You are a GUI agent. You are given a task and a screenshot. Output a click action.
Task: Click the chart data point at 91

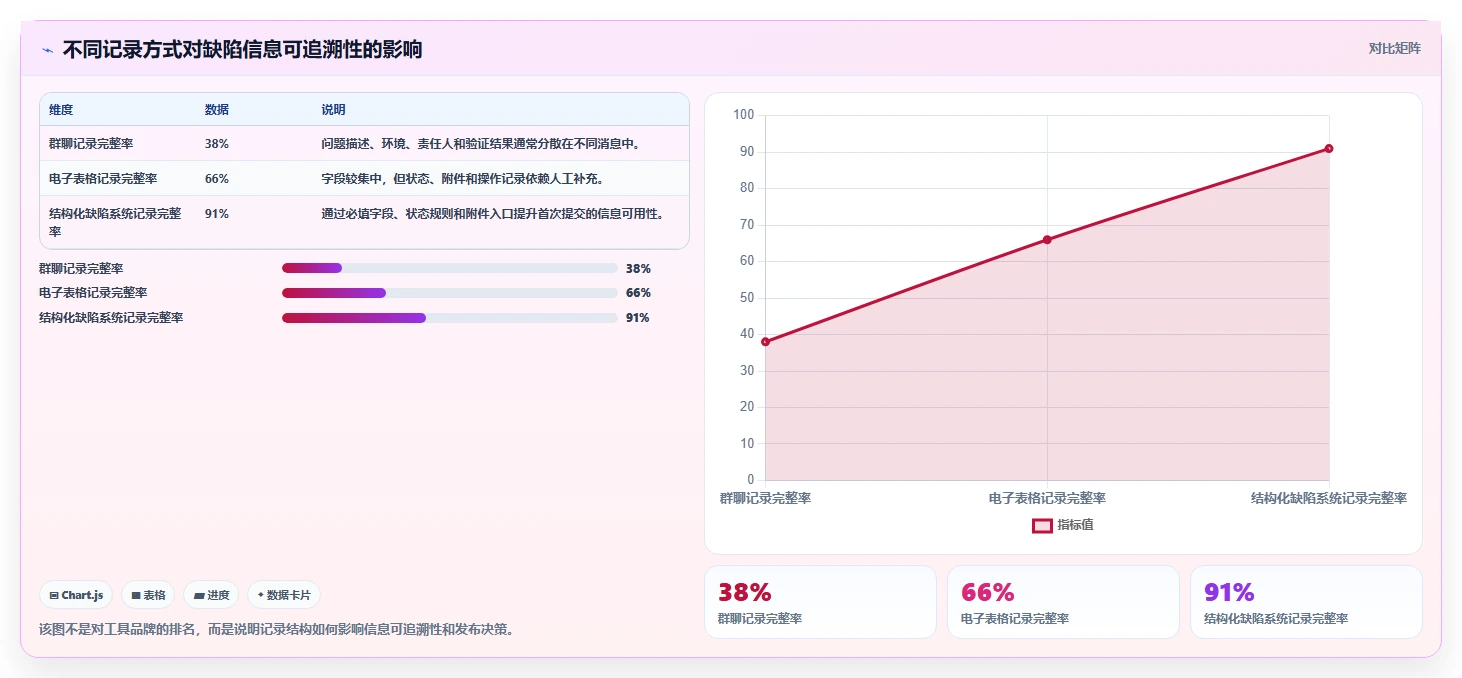1329,148
